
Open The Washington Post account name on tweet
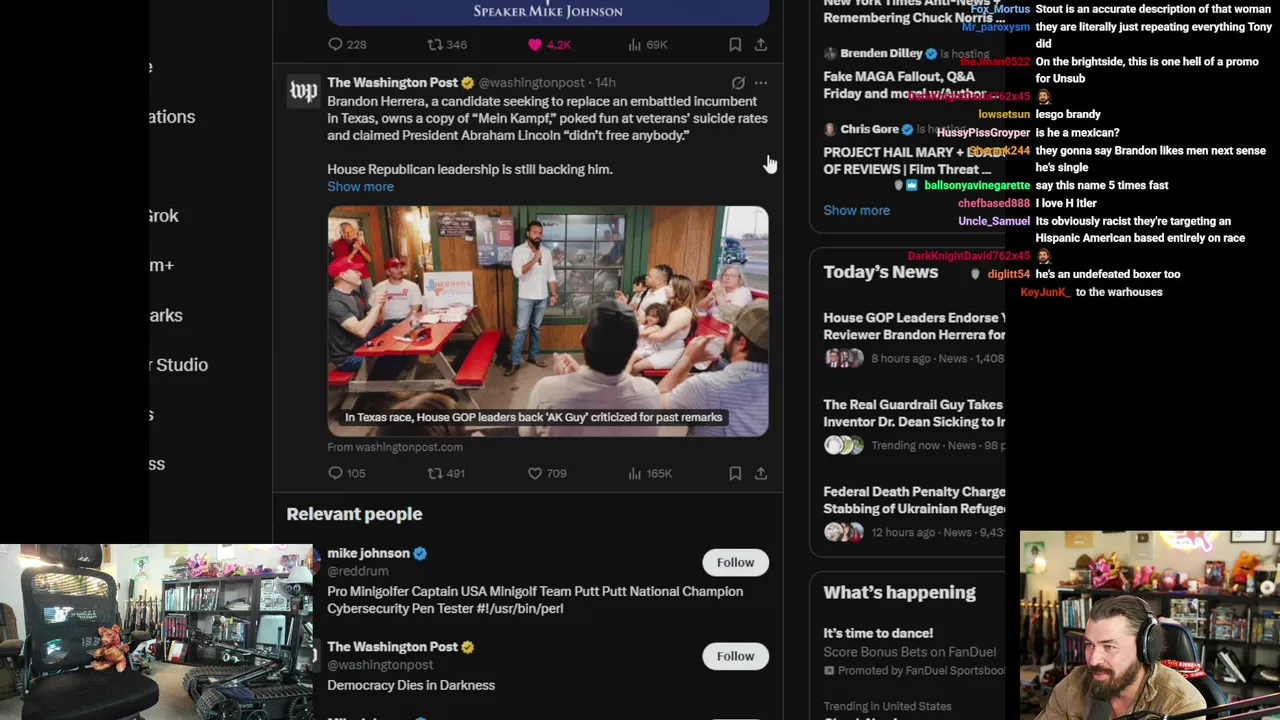pos(392,82)
